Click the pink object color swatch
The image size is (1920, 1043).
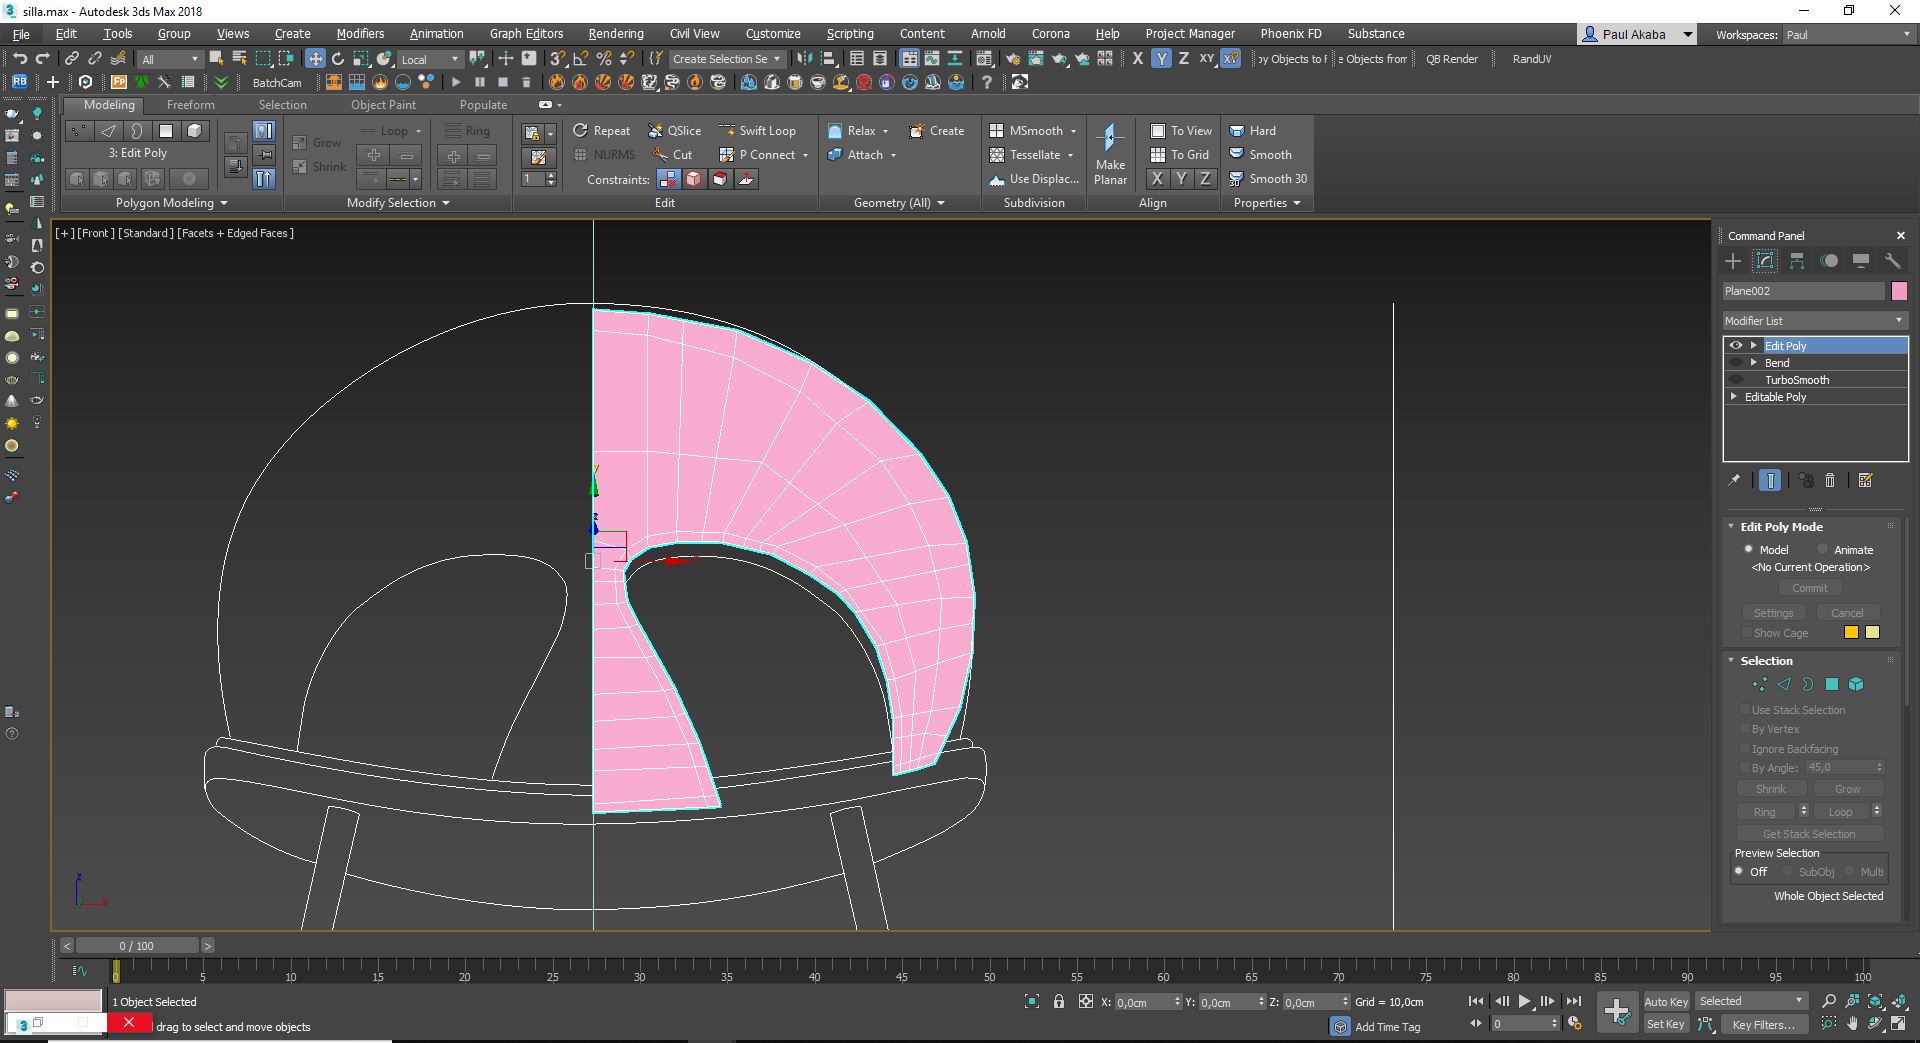[1899, 291]
